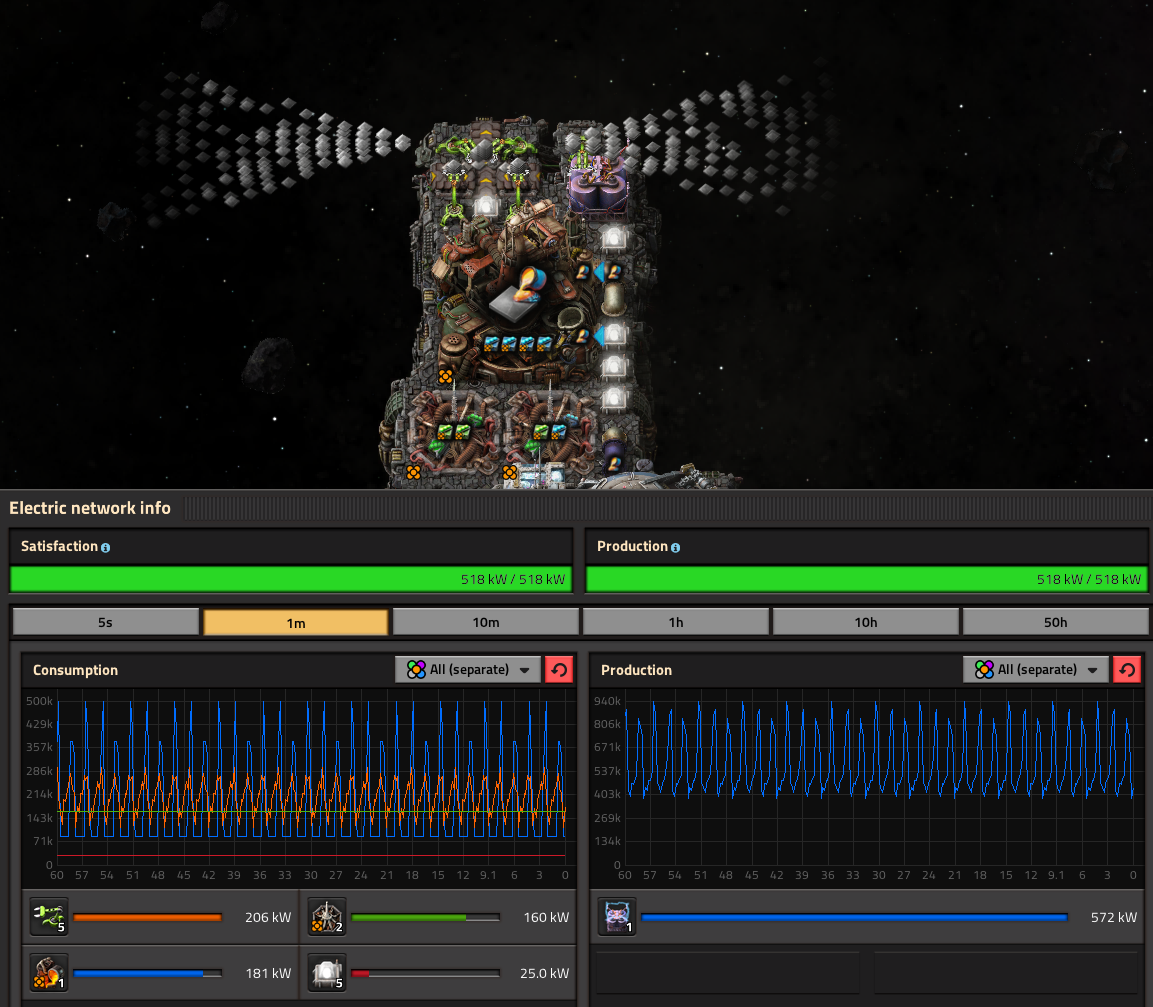
Task: Click the 206 kW value
Action: click(x=268, y=917)
